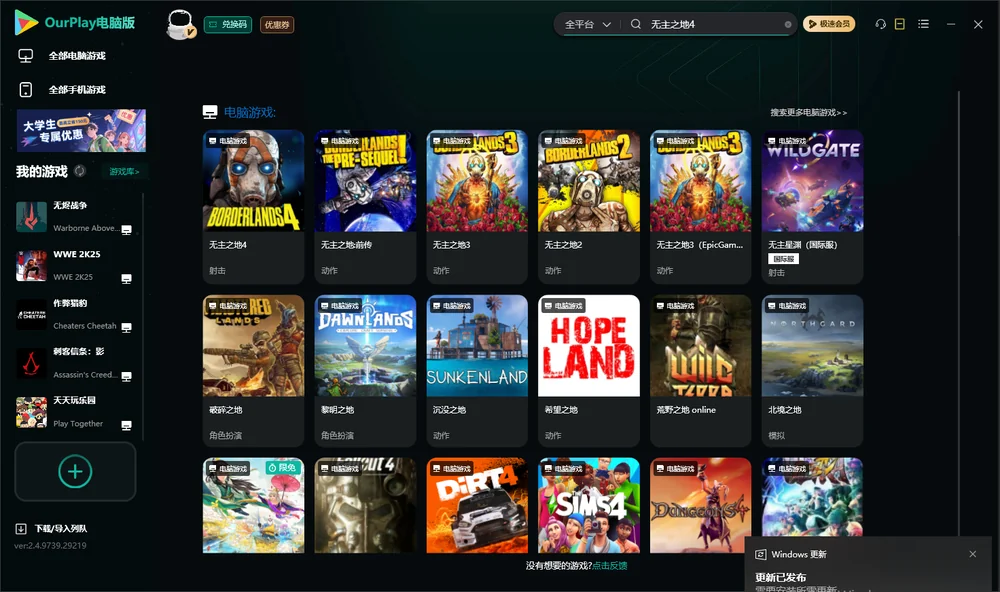Click the Windows 更新 notification title
The width and height of the screenshot is (1000, 592).
tap(798, 554)
